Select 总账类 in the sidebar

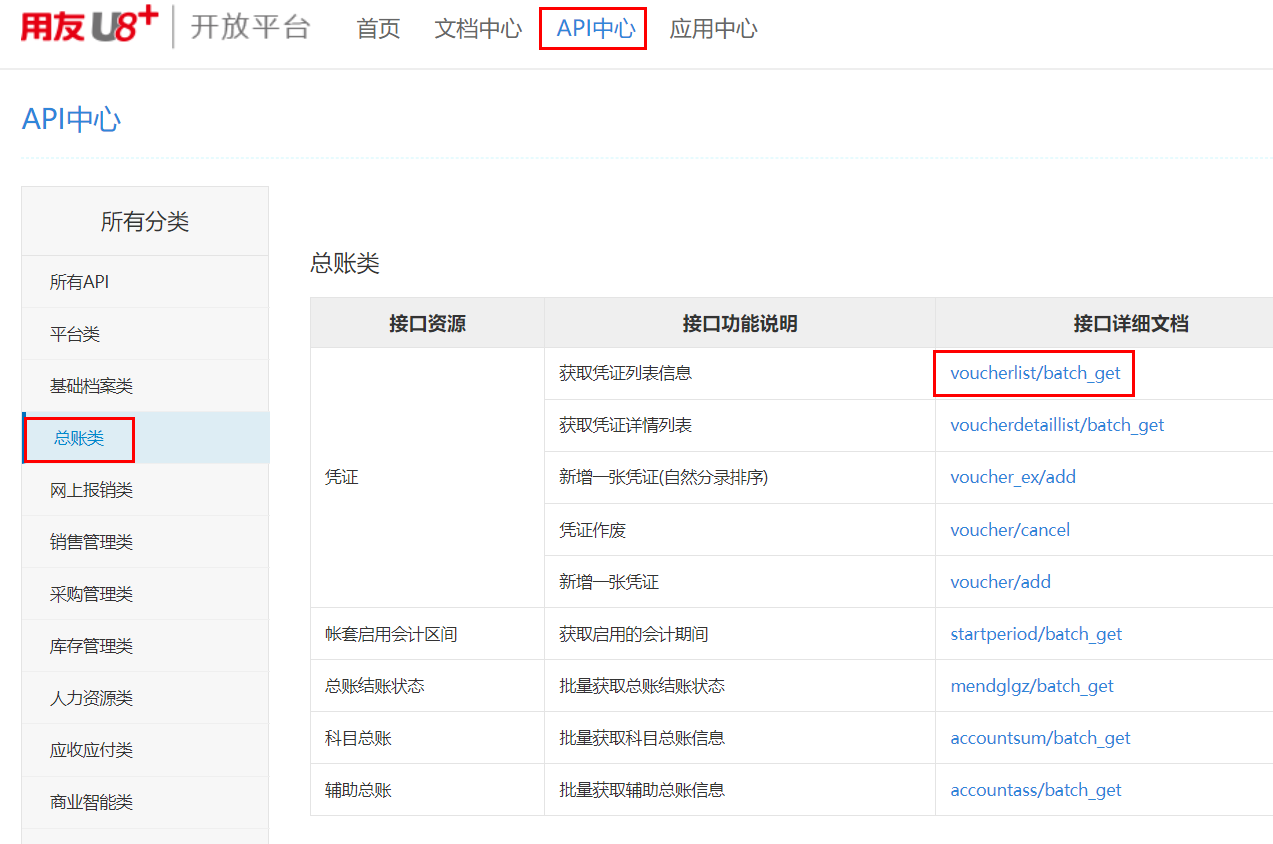click(x=79, y=438)
